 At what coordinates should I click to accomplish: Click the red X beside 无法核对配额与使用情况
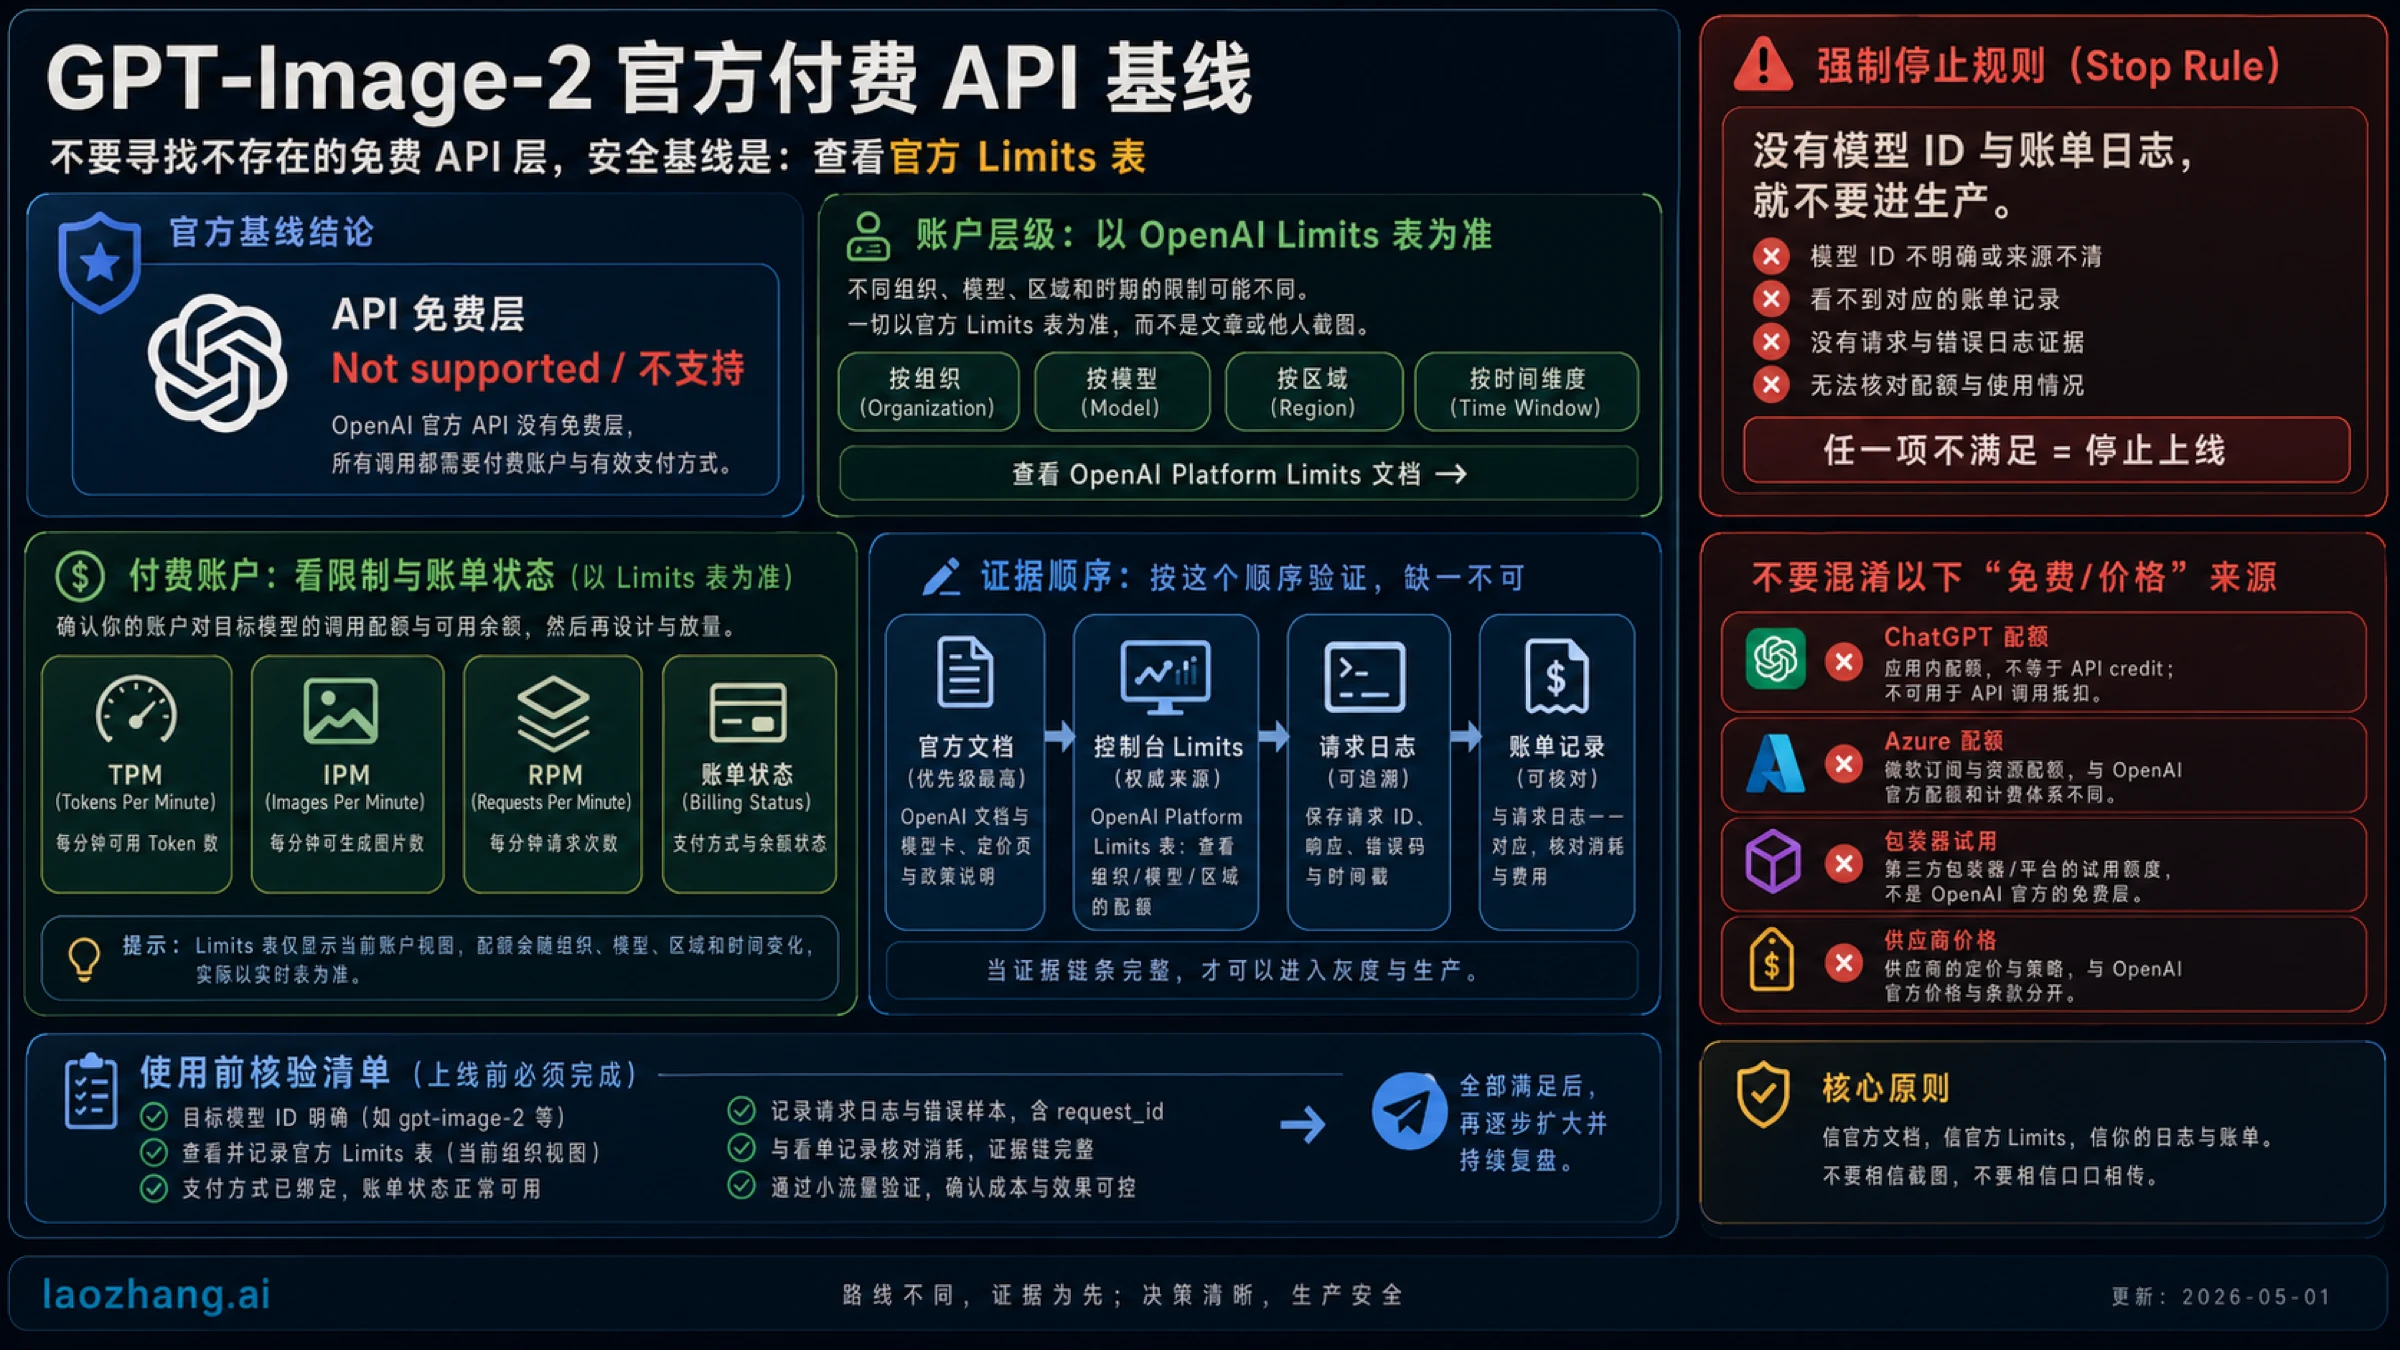point(1771,384)
